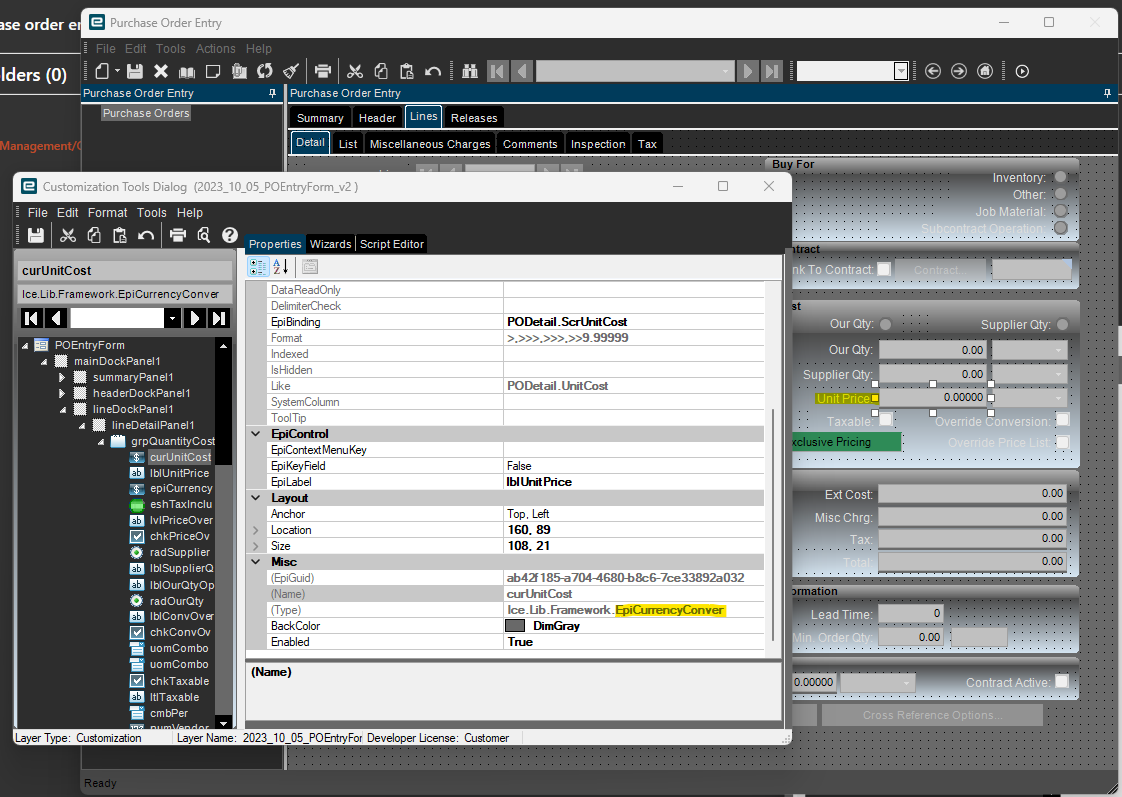Click the Clear (broom) icon on the main toolbar

[x=291, y=71]
